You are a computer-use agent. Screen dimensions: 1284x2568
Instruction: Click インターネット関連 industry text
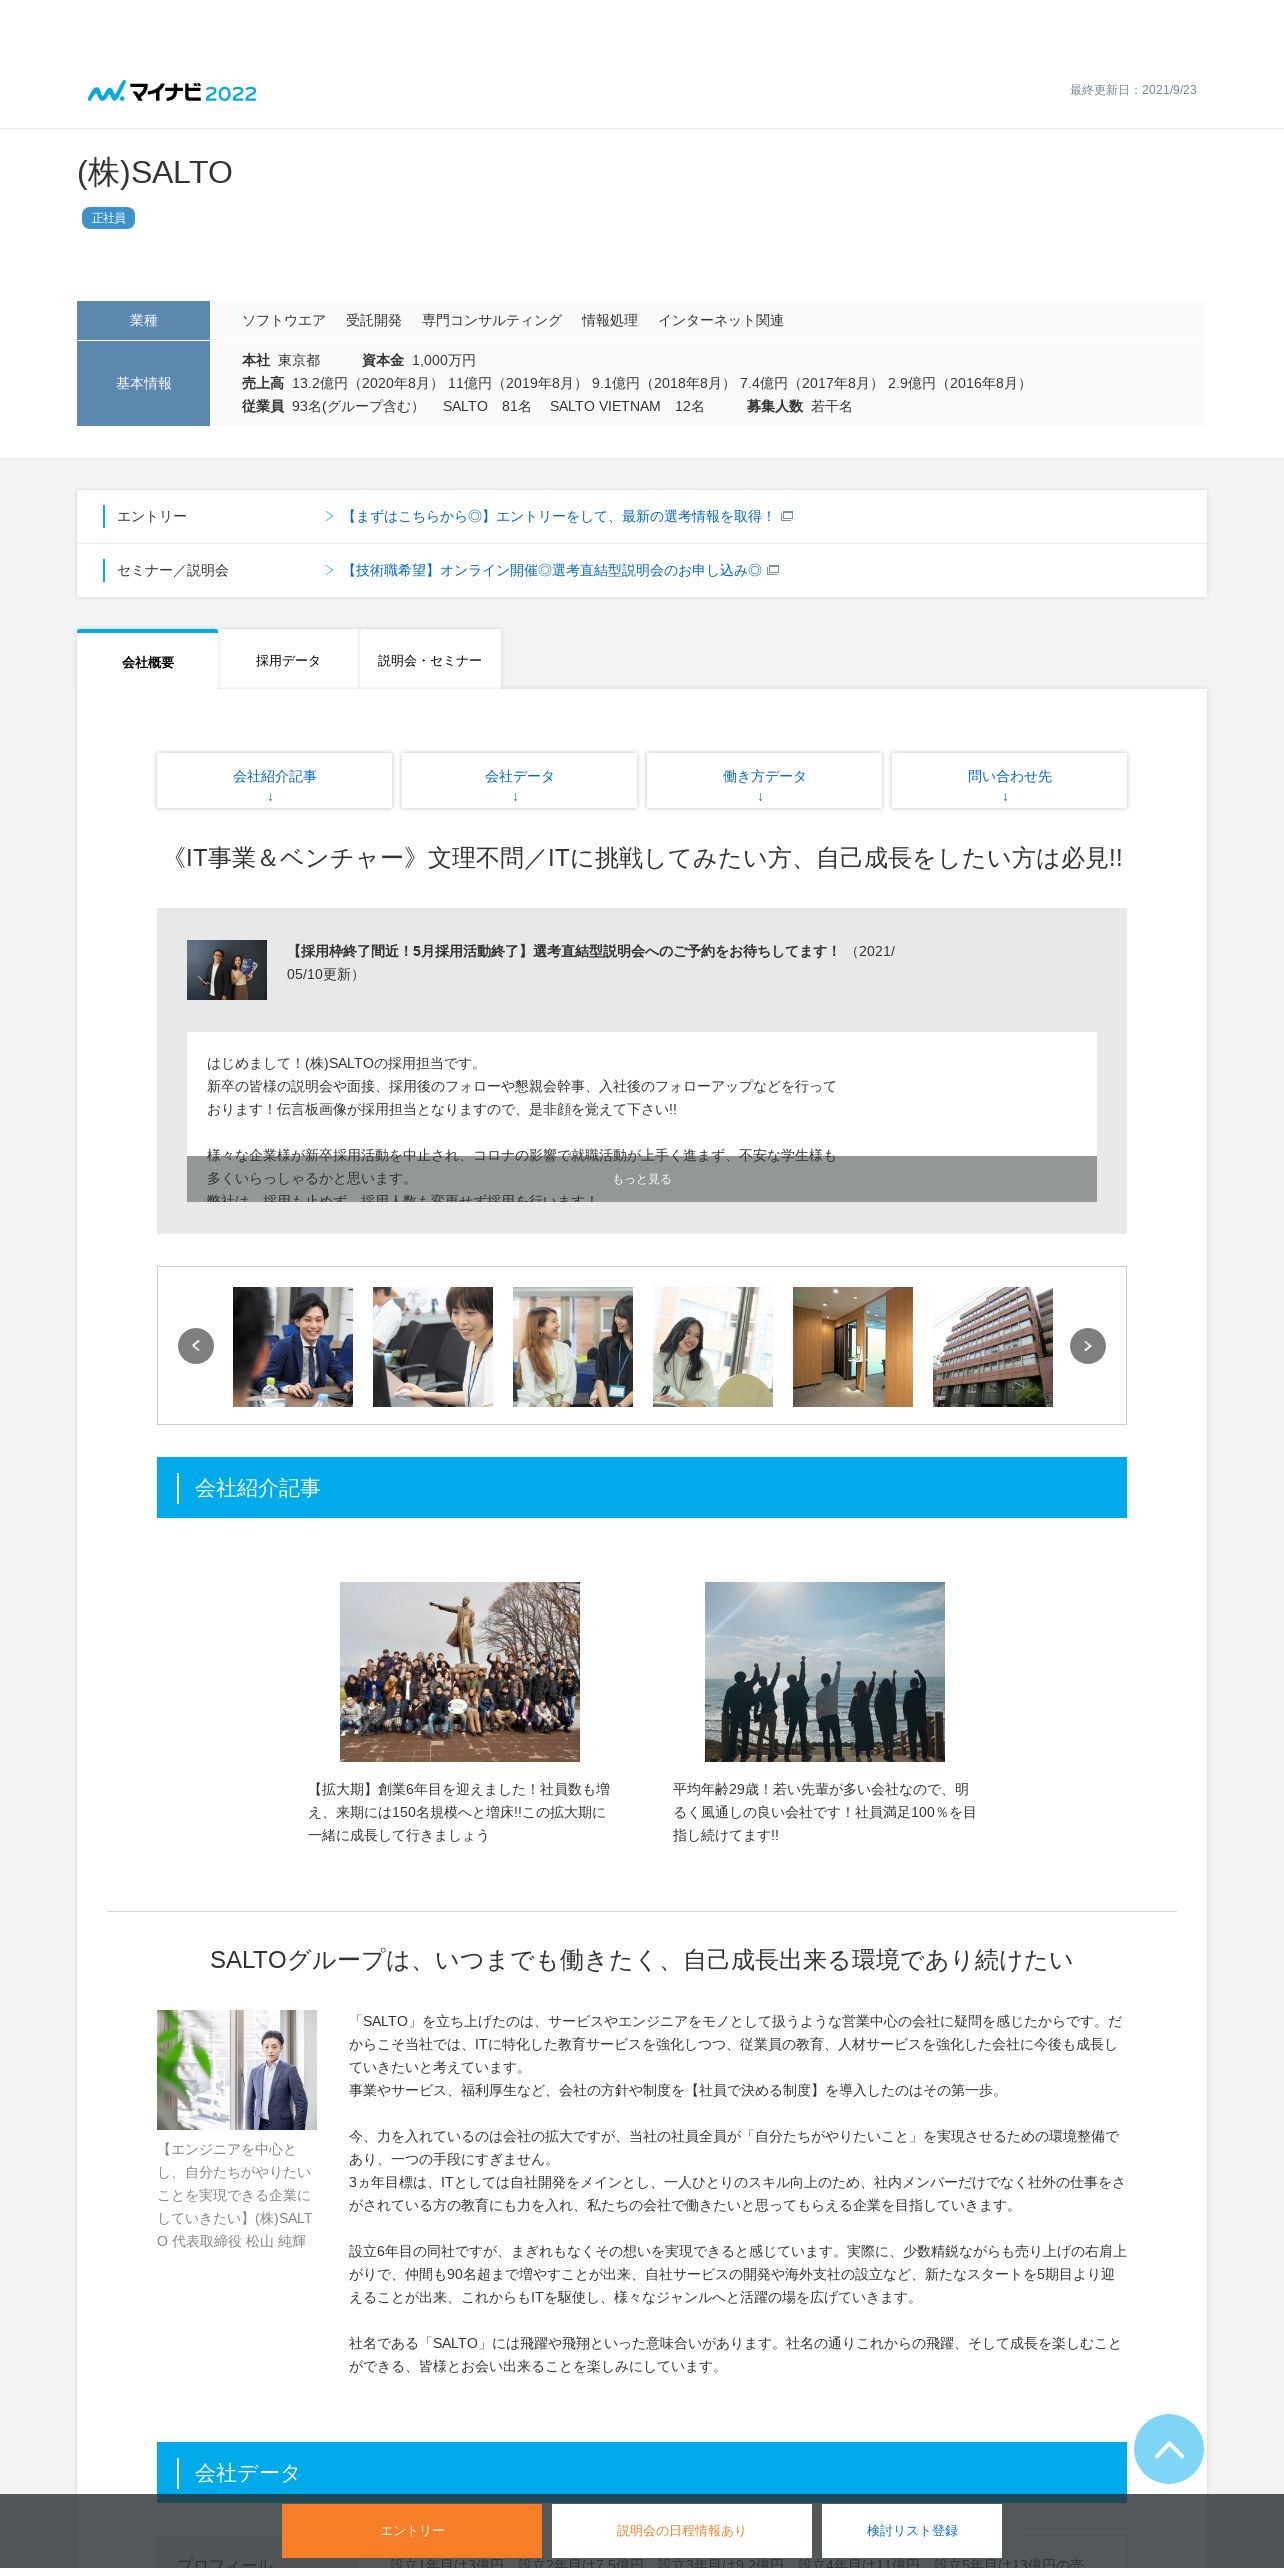click(721, 320)
